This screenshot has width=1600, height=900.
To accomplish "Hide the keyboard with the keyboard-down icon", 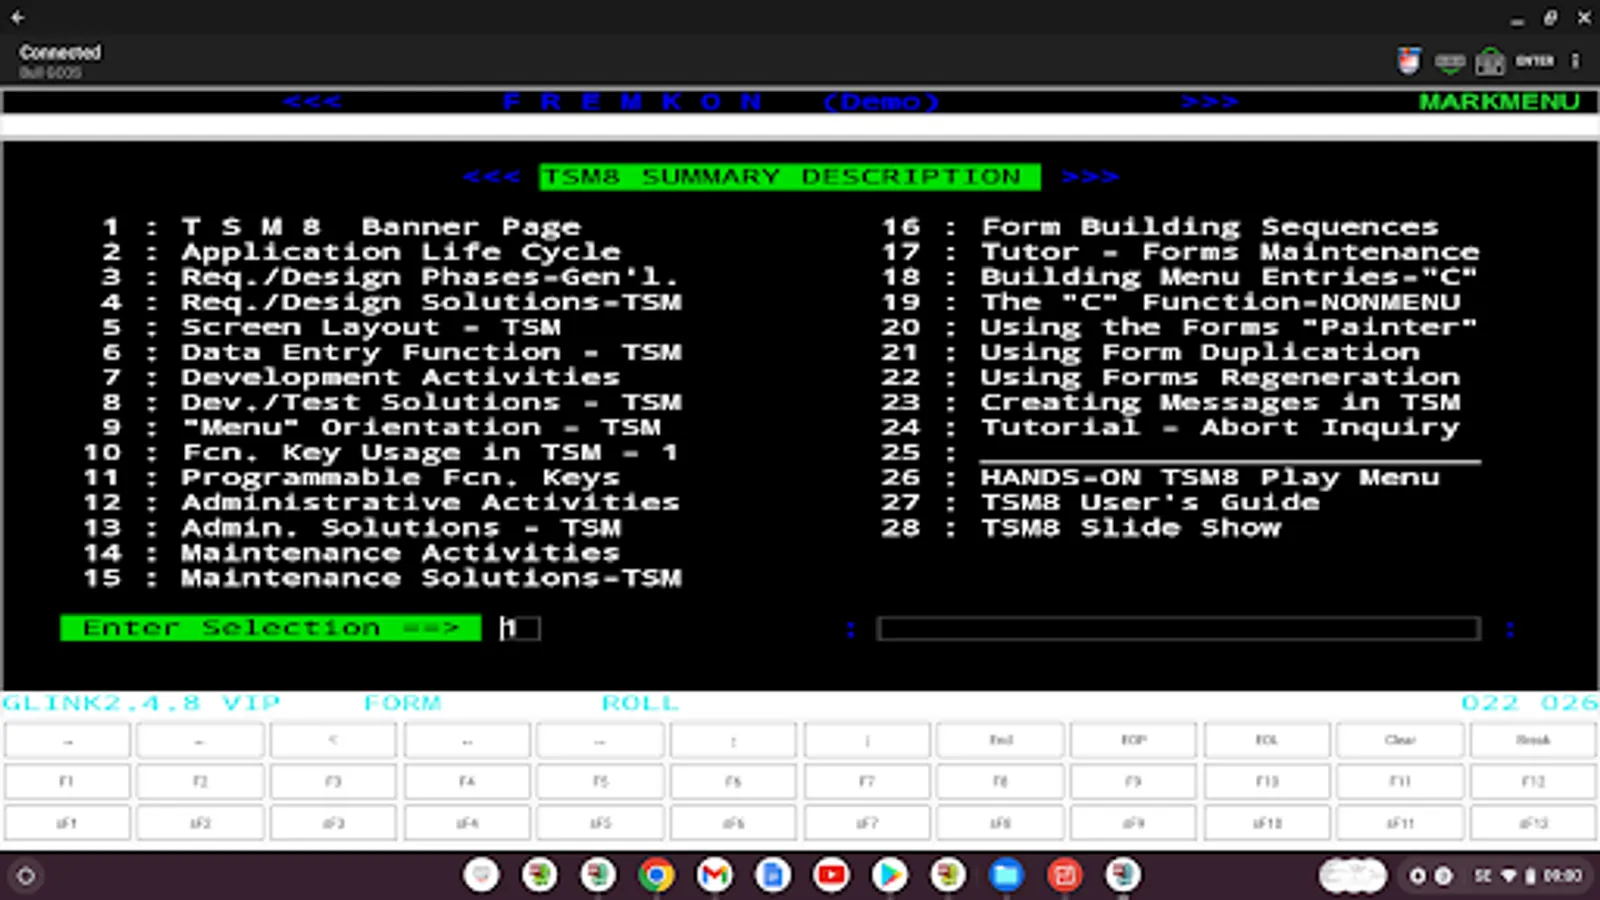I will pyautogui.click(x=1450, y=62).
